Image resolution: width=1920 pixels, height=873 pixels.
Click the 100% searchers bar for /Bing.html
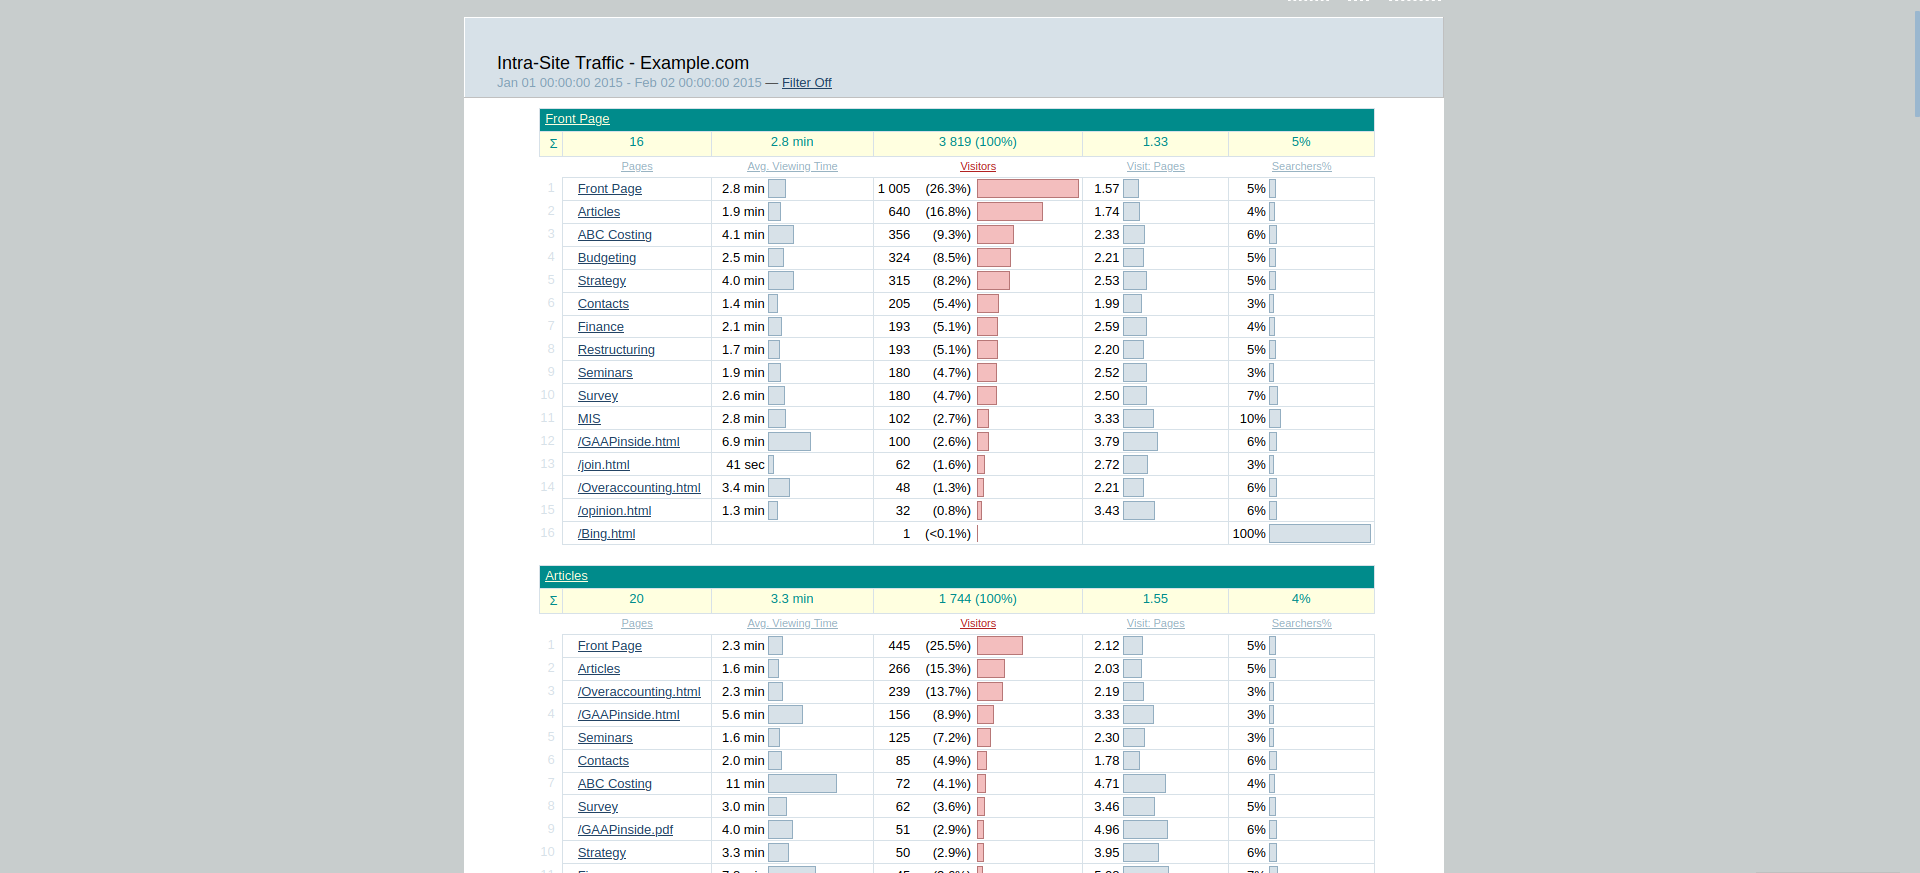click(x=1319, y=534)
